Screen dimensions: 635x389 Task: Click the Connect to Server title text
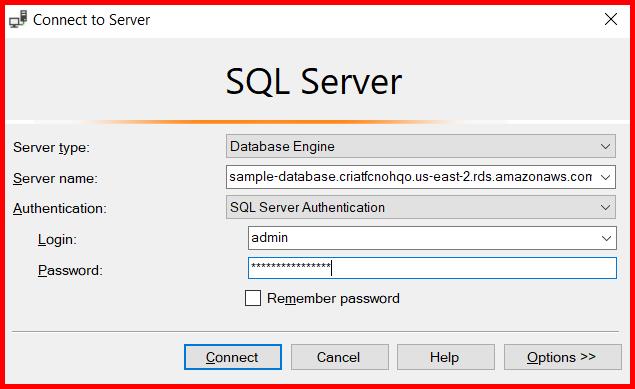coord(92,19)
